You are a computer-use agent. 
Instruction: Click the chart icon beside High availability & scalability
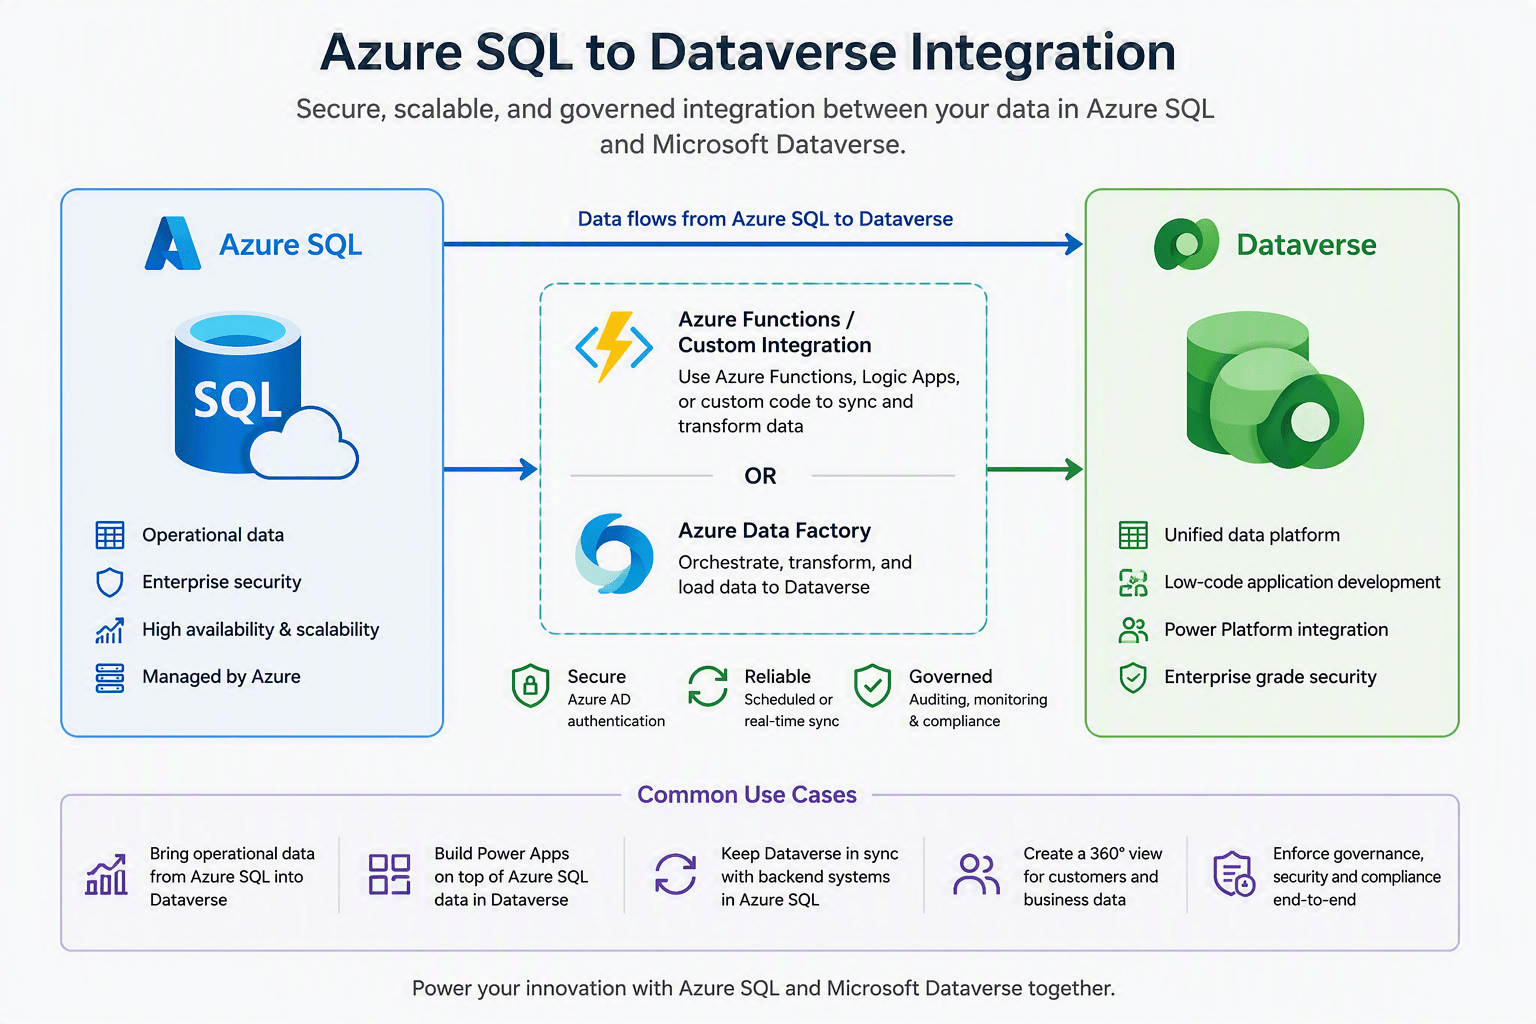110,630
